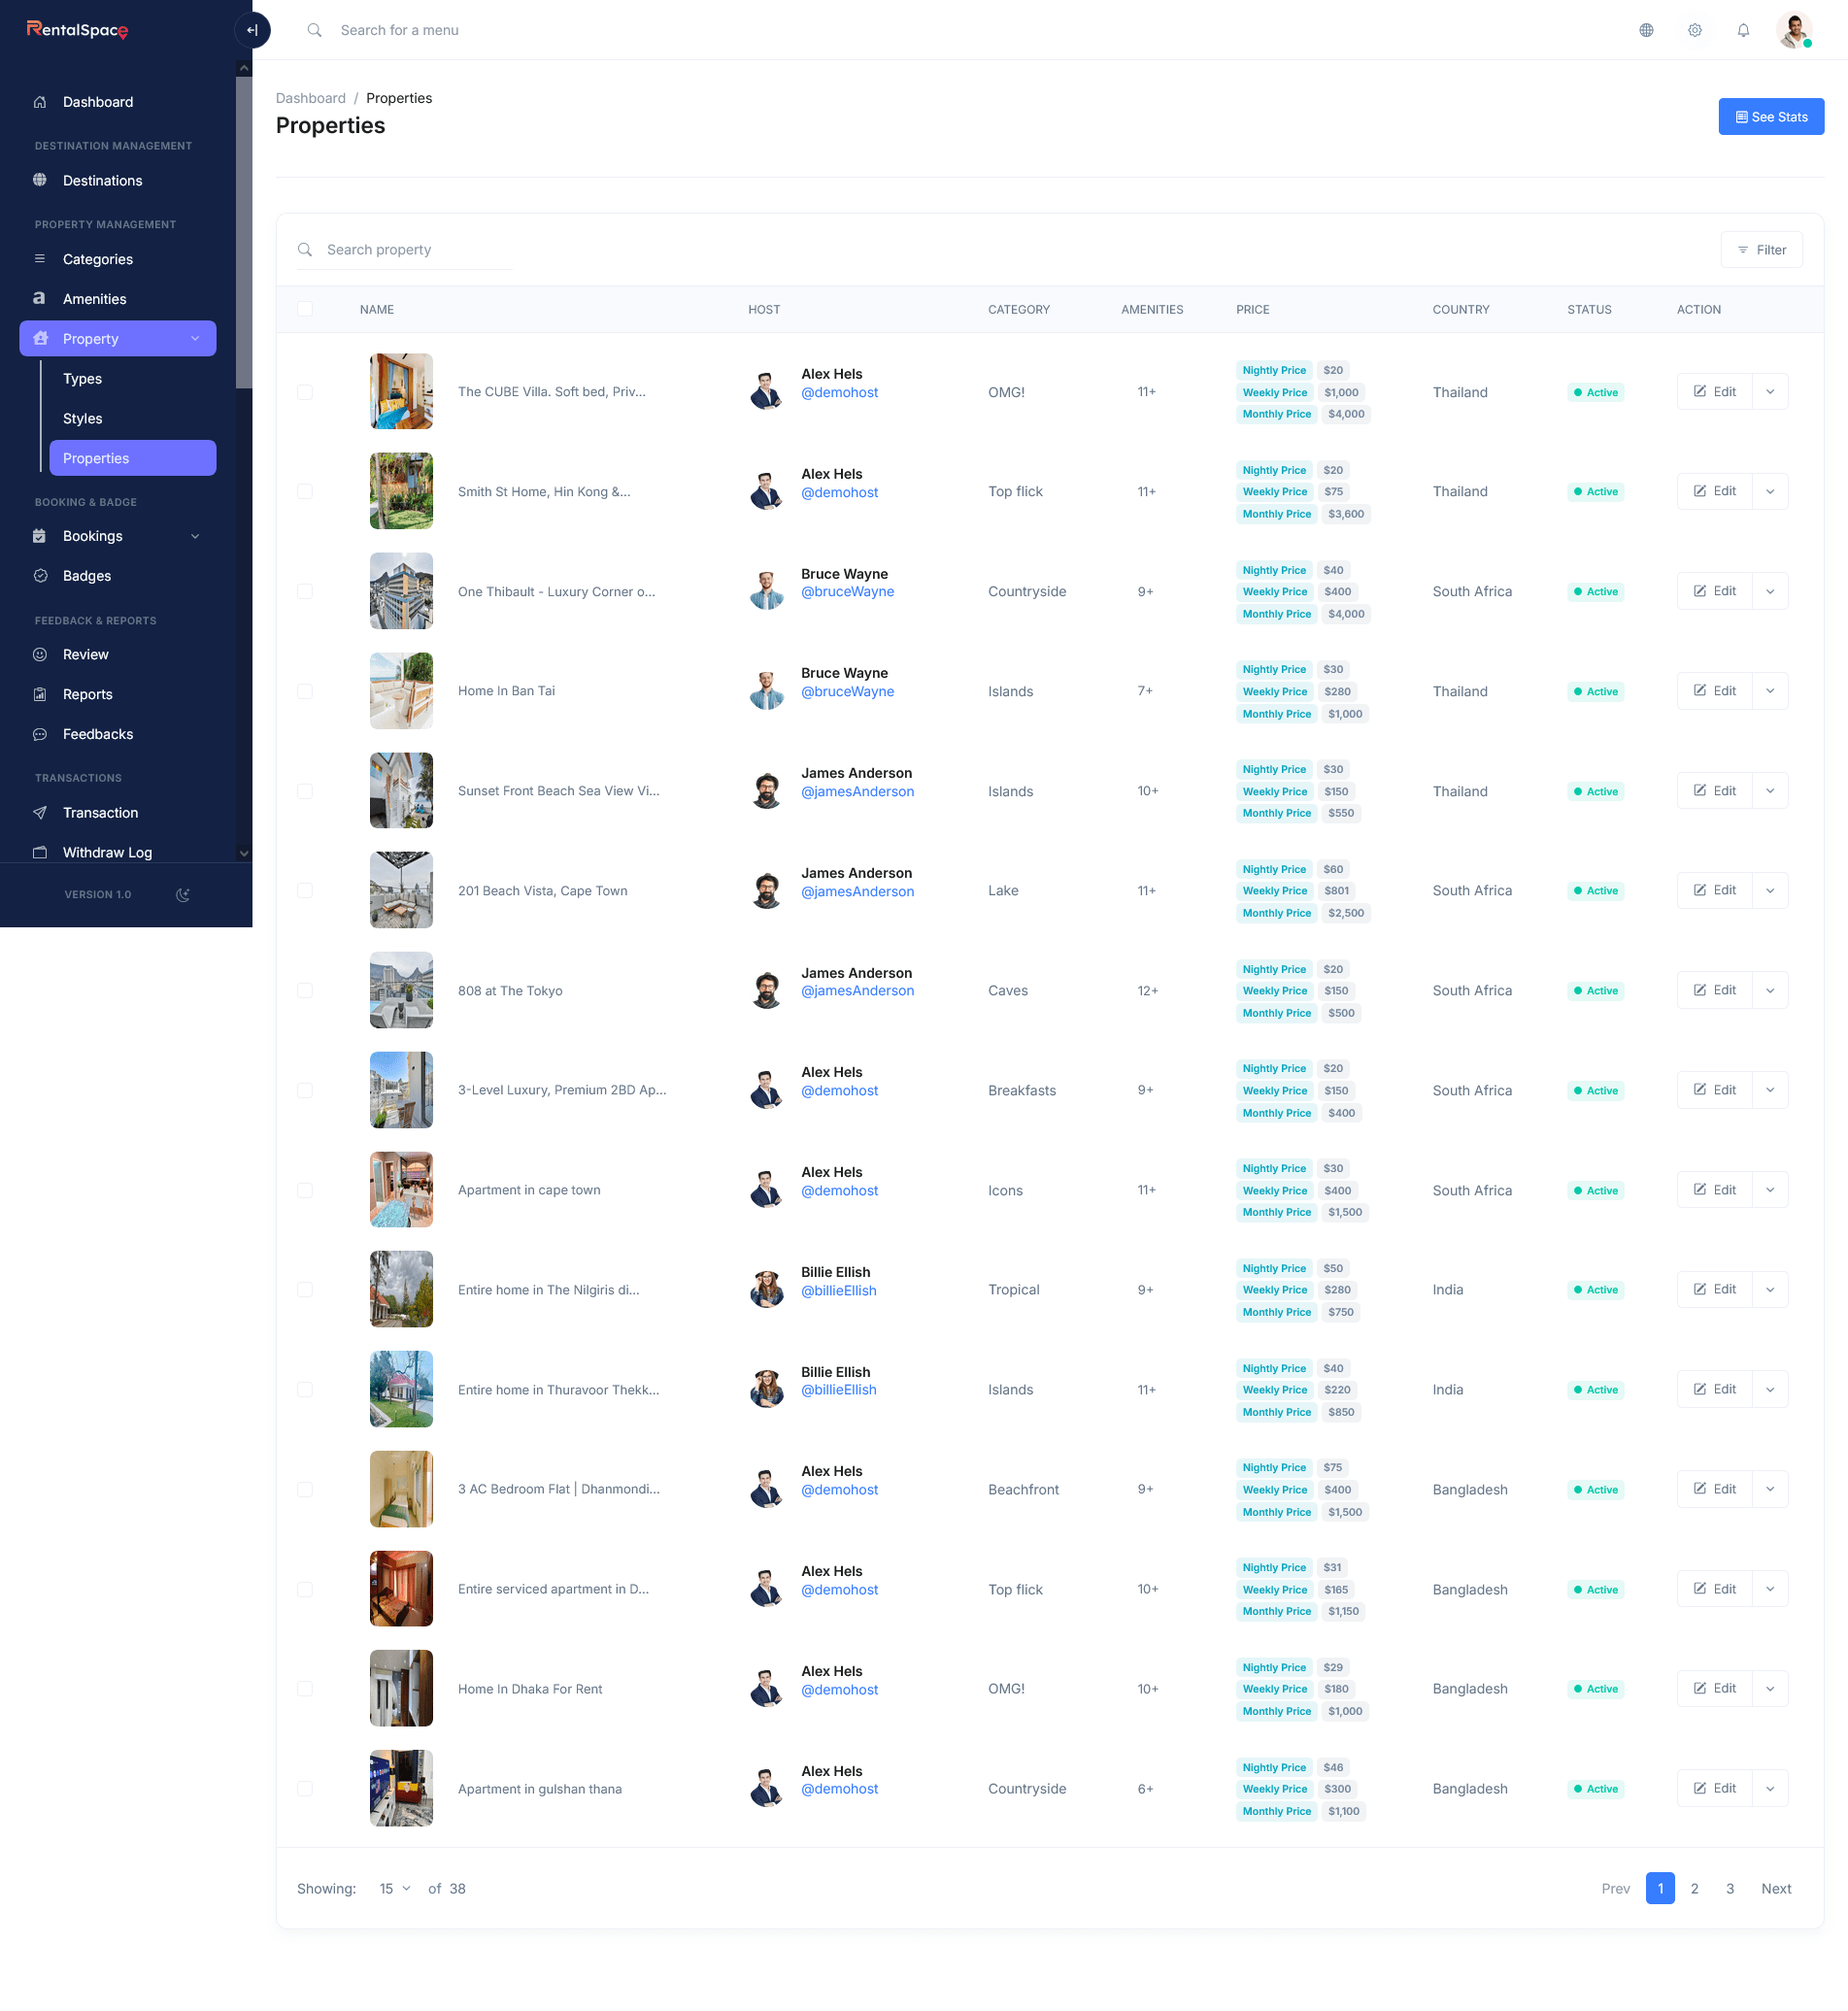Check the box for Smith St Home row
The width and height of the screenshot is (1848, 2011).
(305, 491)
